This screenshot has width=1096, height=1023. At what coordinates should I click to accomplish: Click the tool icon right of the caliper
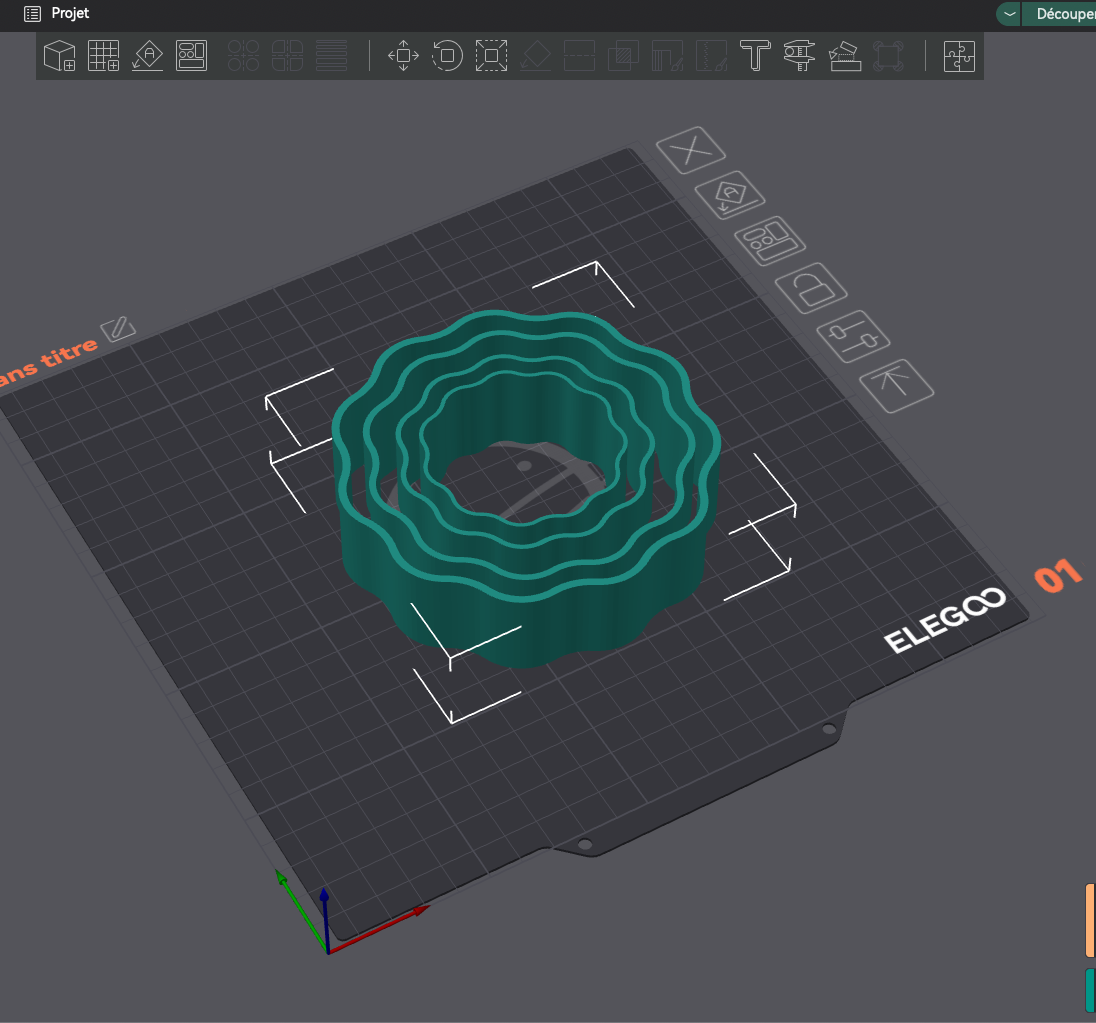point(844,55)
